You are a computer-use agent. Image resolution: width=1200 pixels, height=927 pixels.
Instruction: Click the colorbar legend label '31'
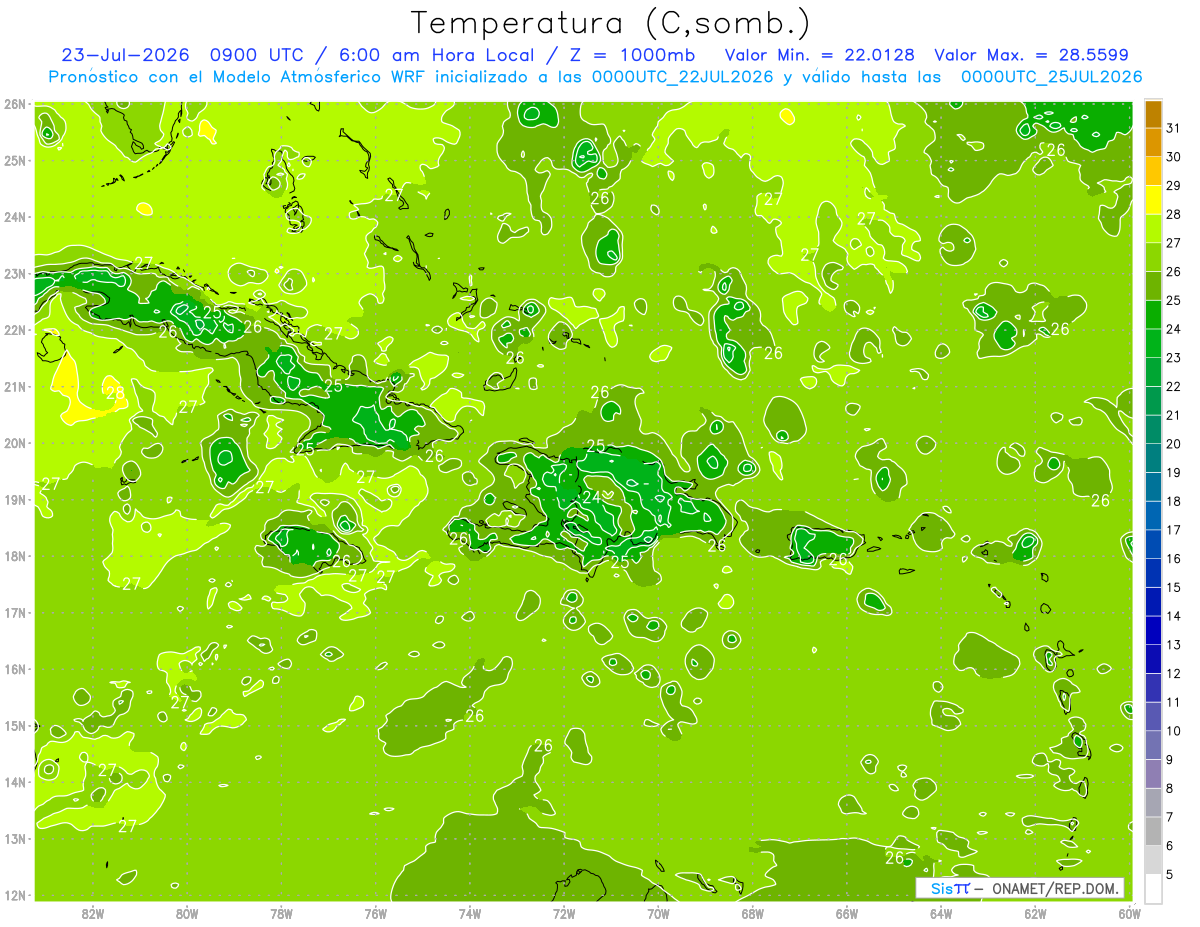(1174, 128)
